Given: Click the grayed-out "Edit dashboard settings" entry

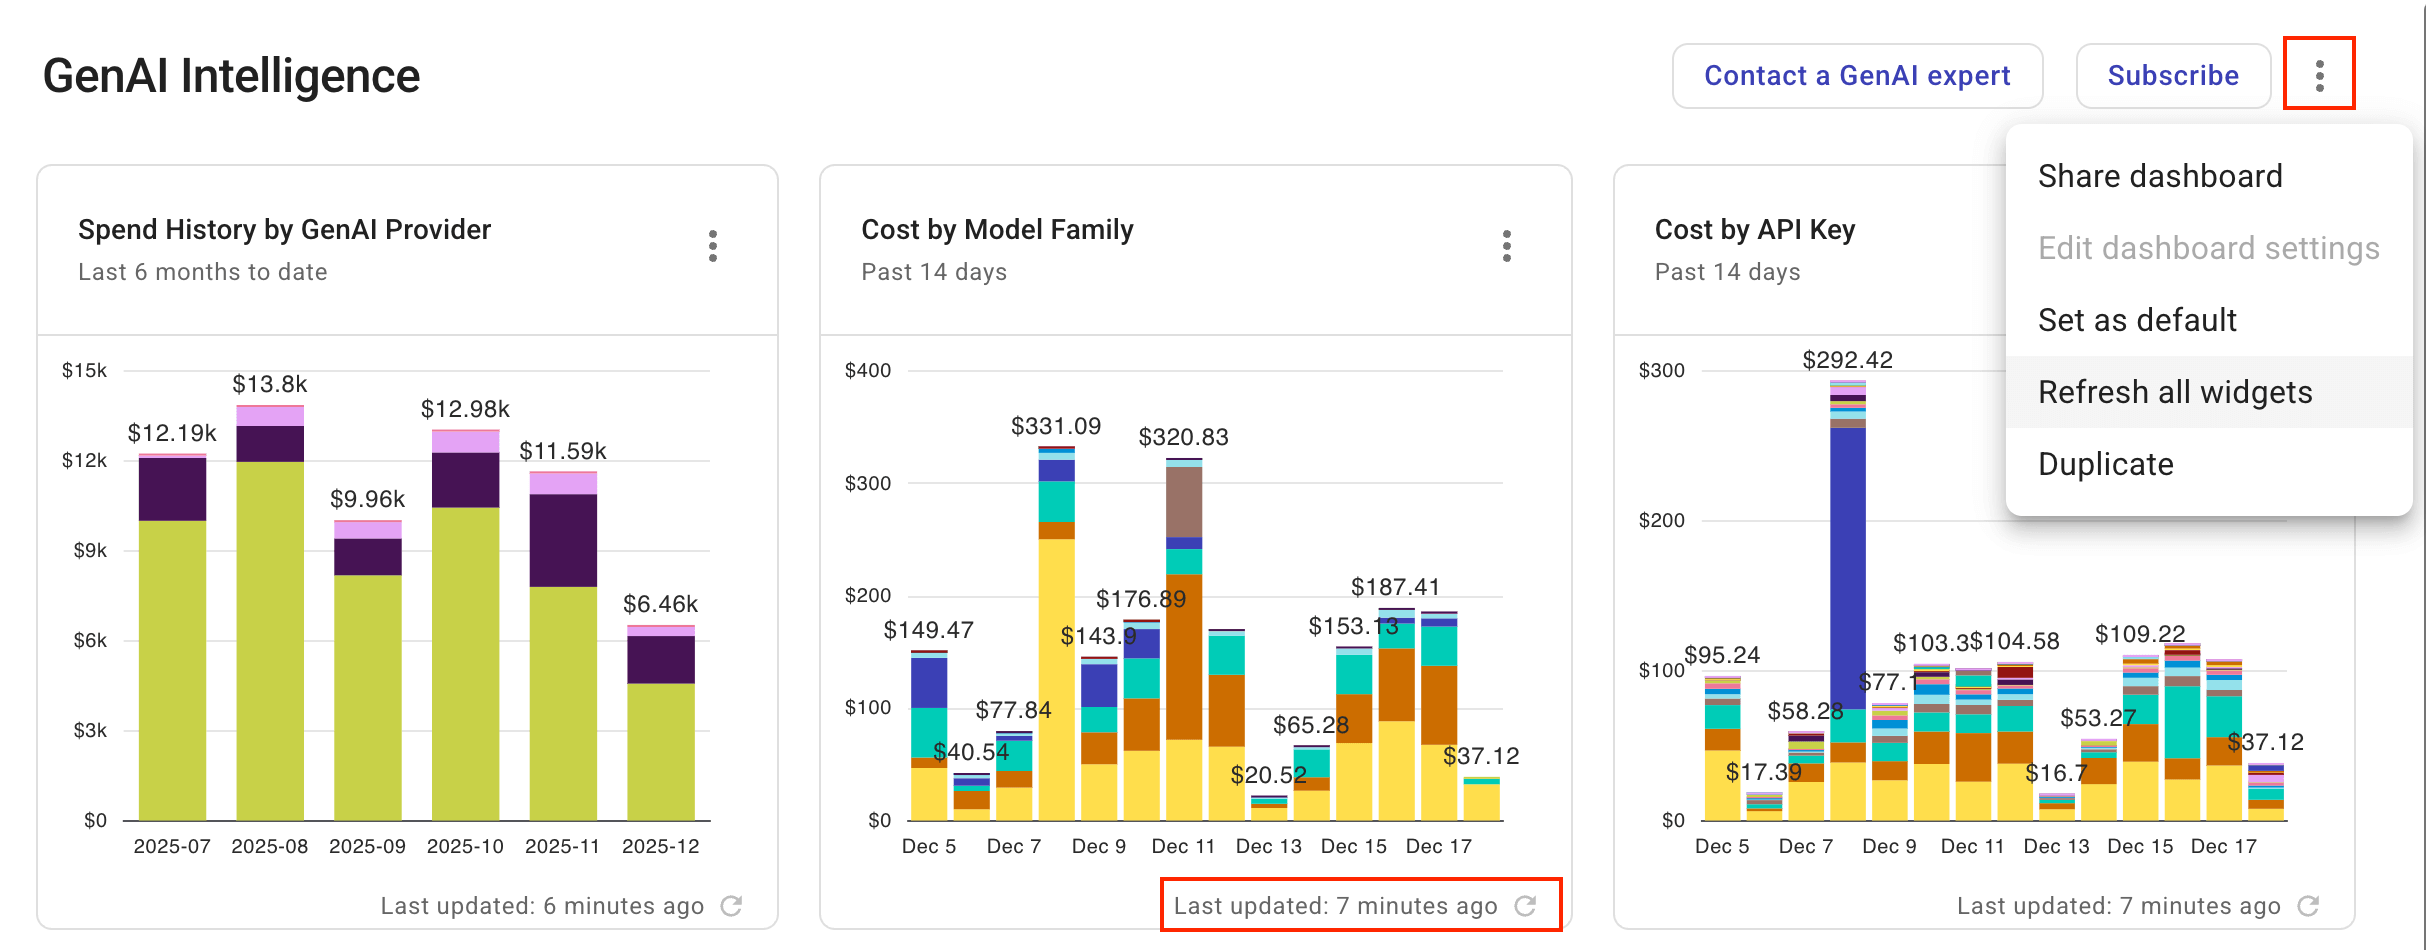Looking at the screenshot, I should [2209, 248].
